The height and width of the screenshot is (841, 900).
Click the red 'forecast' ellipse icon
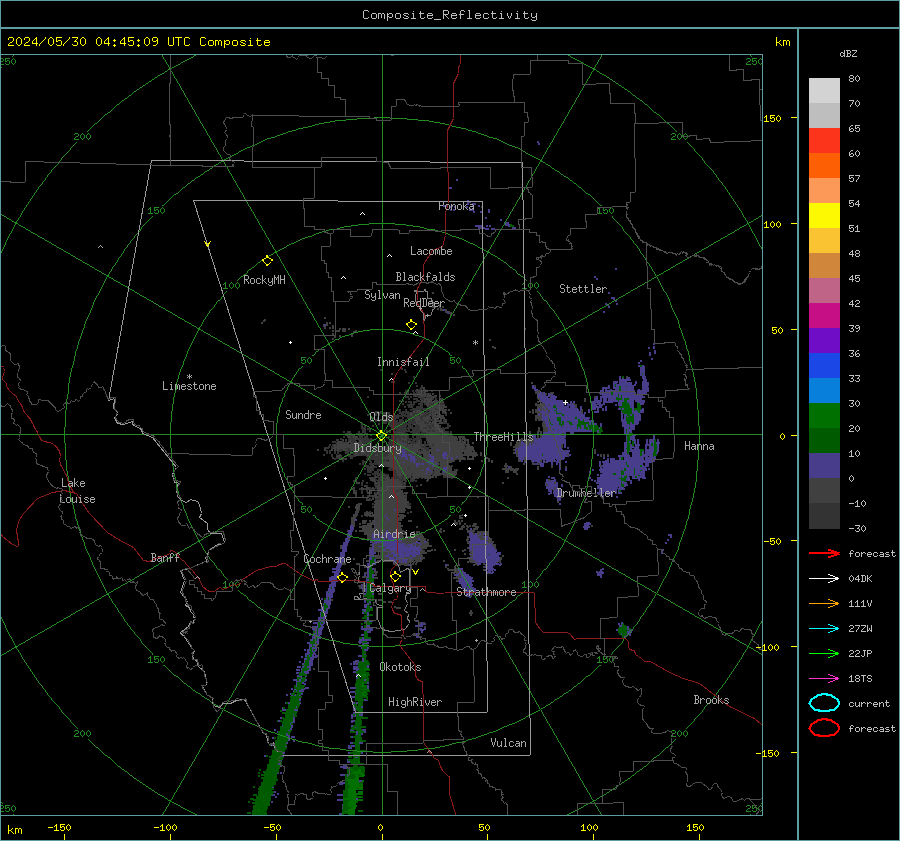pos(824,728)
